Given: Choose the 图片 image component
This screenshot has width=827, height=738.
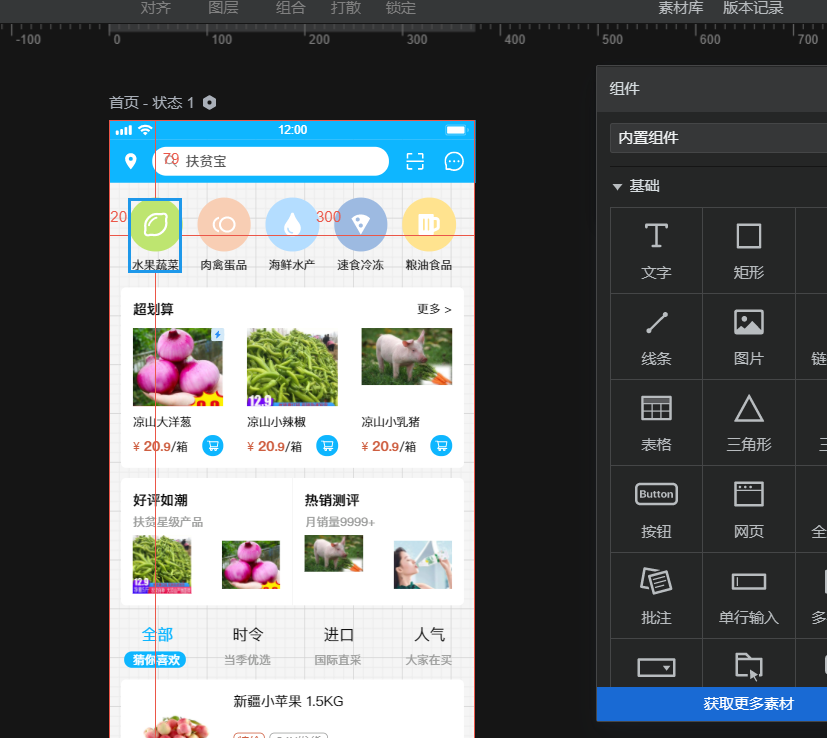Looking at the screenshot, I should tap(748, 337).
